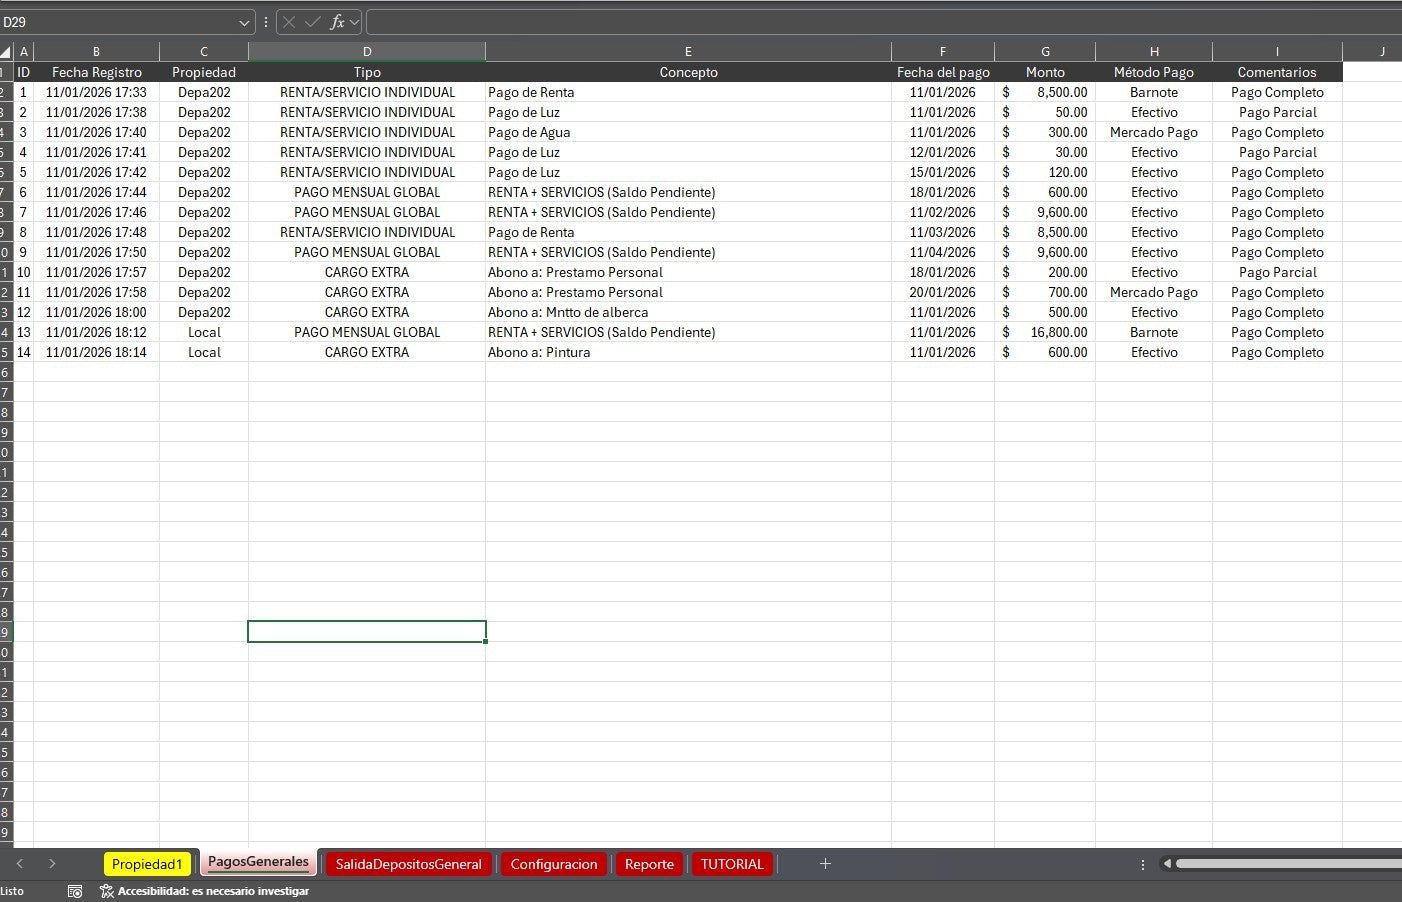Click the vertical ellipsis beside the Name Box
This screenshot has width=1402, height=902.
[x=264, y=21]
